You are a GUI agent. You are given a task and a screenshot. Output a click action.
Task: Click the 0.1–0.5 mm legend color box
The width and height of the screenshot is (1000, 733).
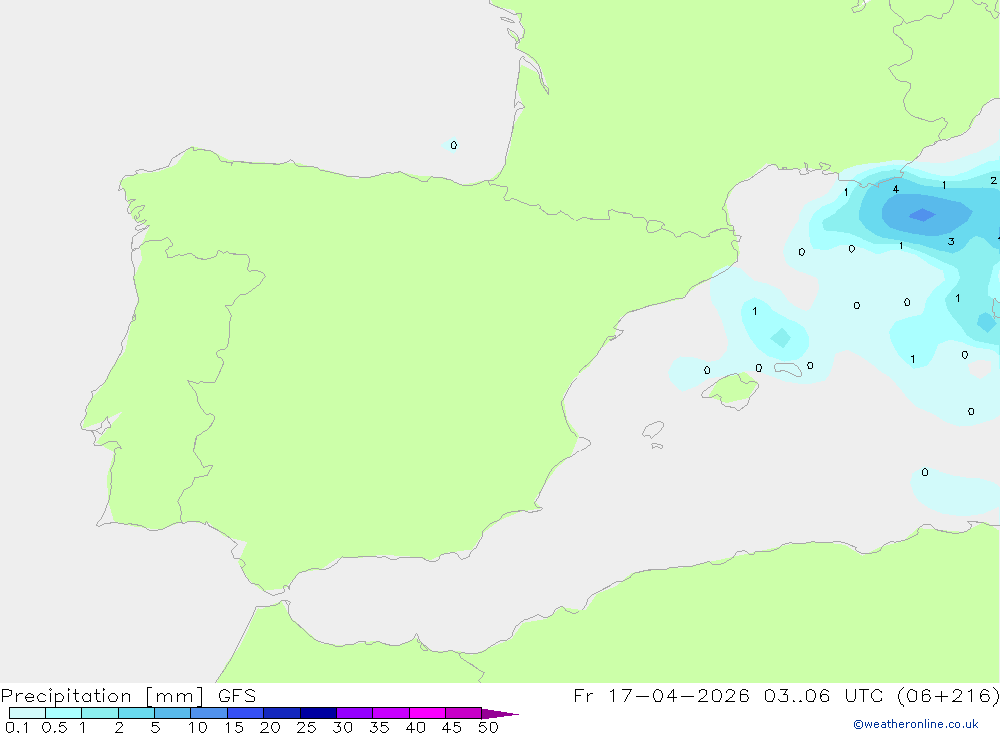coord(27,713)
